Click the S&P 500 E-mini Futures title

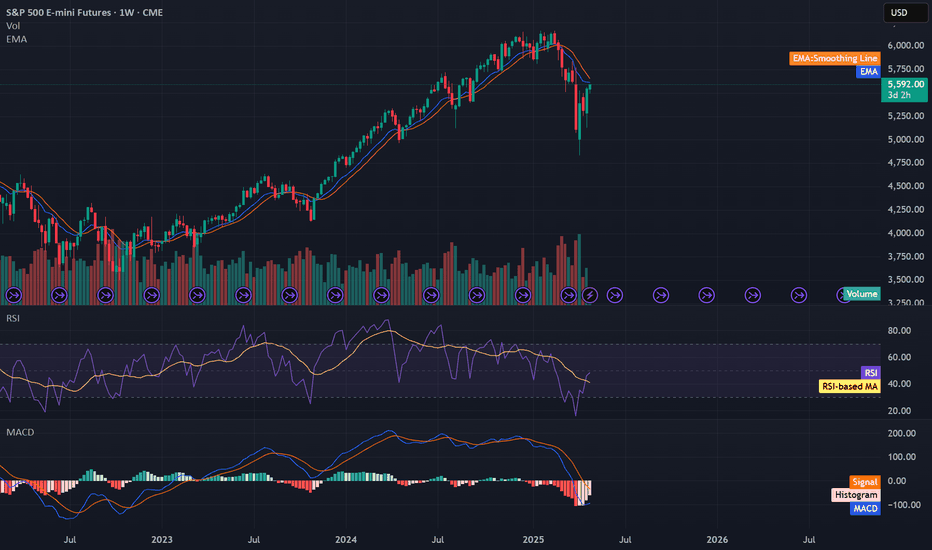[84, 12]
